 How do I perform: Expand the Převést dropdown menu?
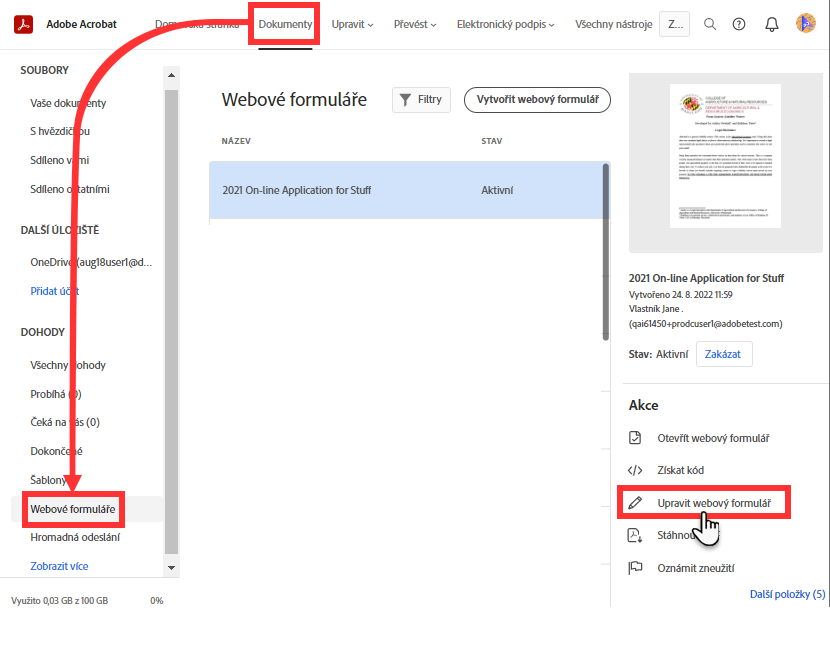click(x=415, y=24)
